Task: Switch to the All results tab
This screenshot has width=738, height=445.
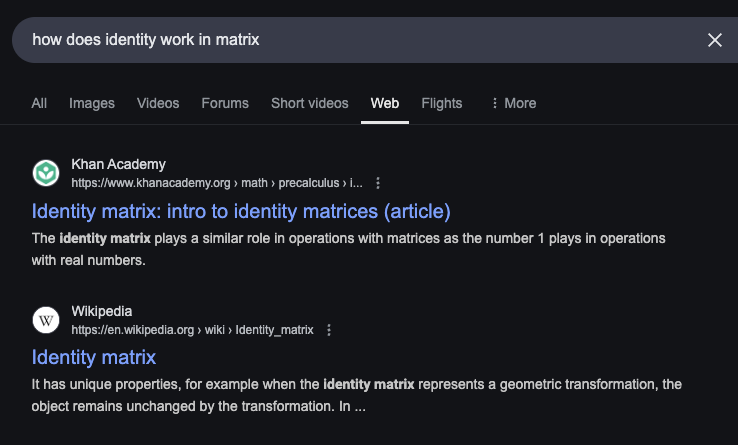Action: tap(39, 103)
